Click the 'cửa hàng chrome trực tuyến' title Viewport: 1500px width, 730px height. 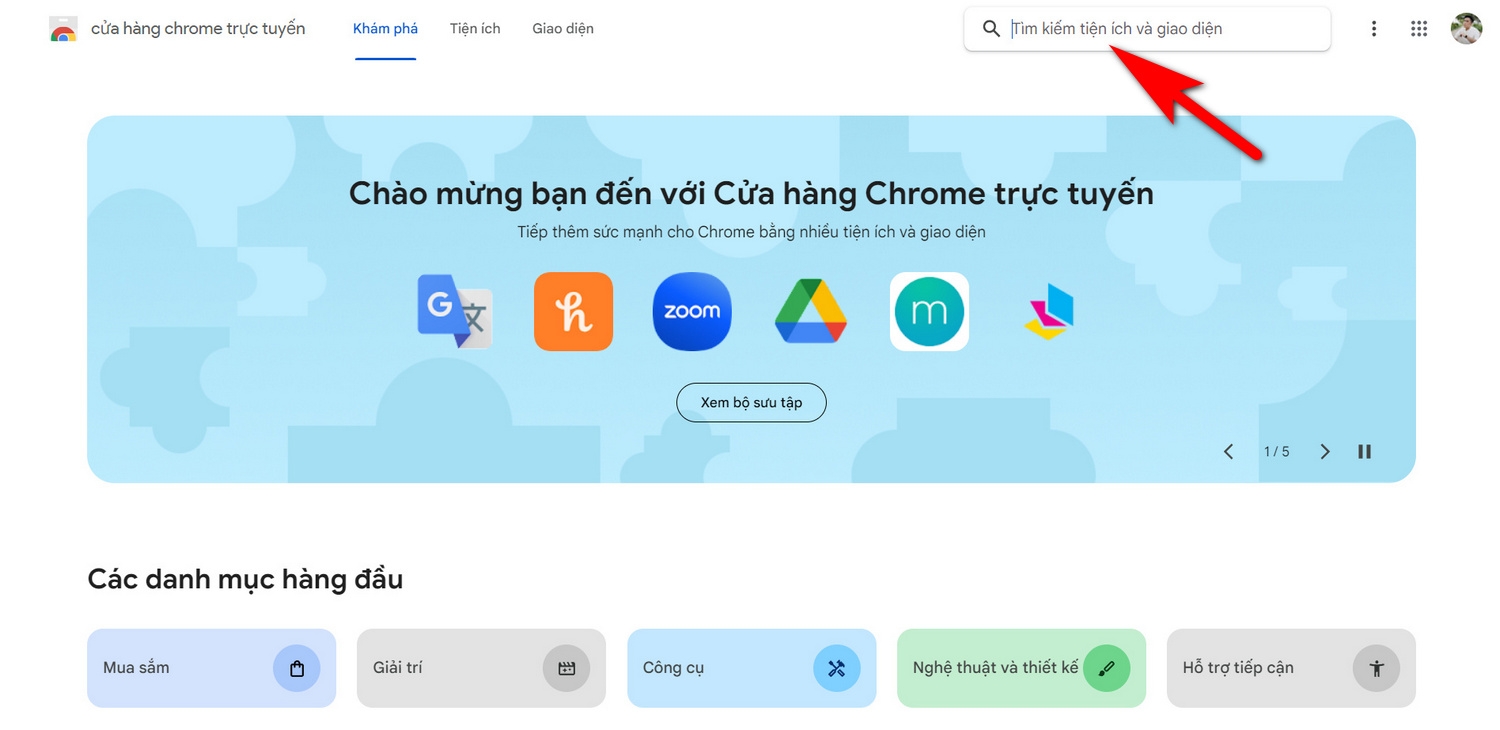(x=198, y=29)
